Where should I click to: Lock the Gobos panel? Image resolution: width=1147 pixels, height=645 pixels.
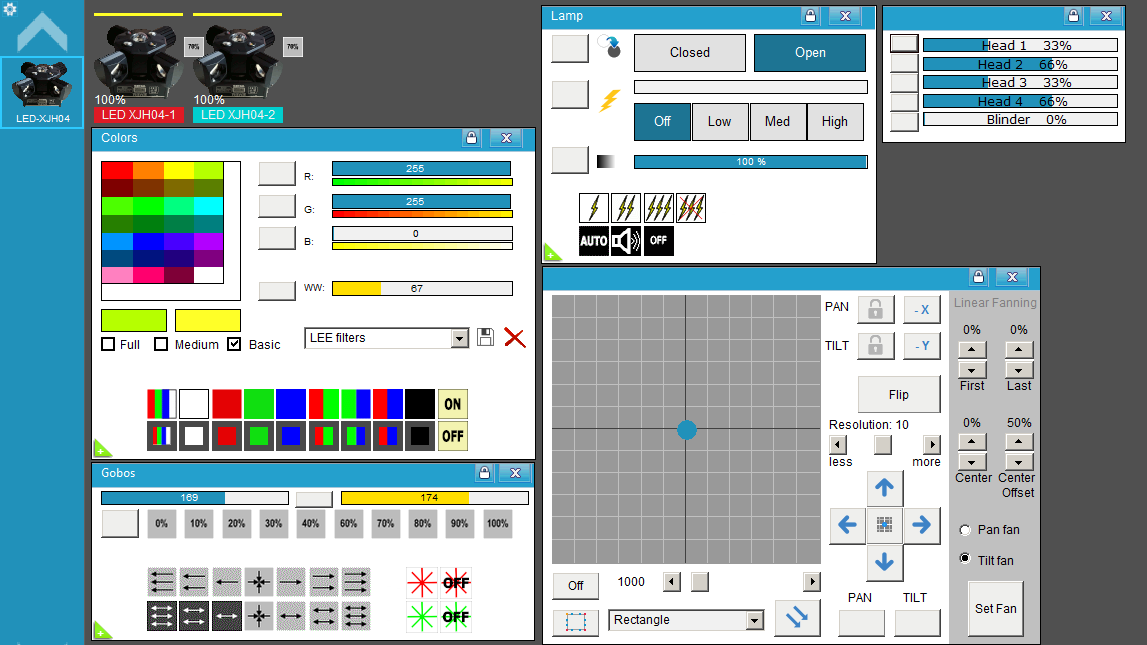click(x=484, y=473)
